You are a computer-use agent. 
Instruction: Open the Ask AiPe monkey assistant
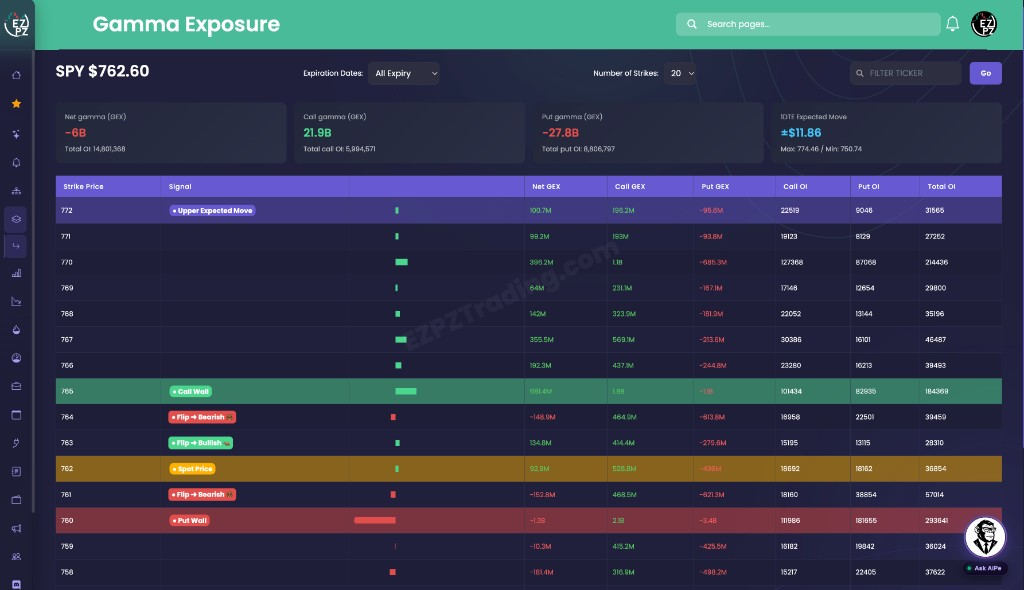[985, 537]
